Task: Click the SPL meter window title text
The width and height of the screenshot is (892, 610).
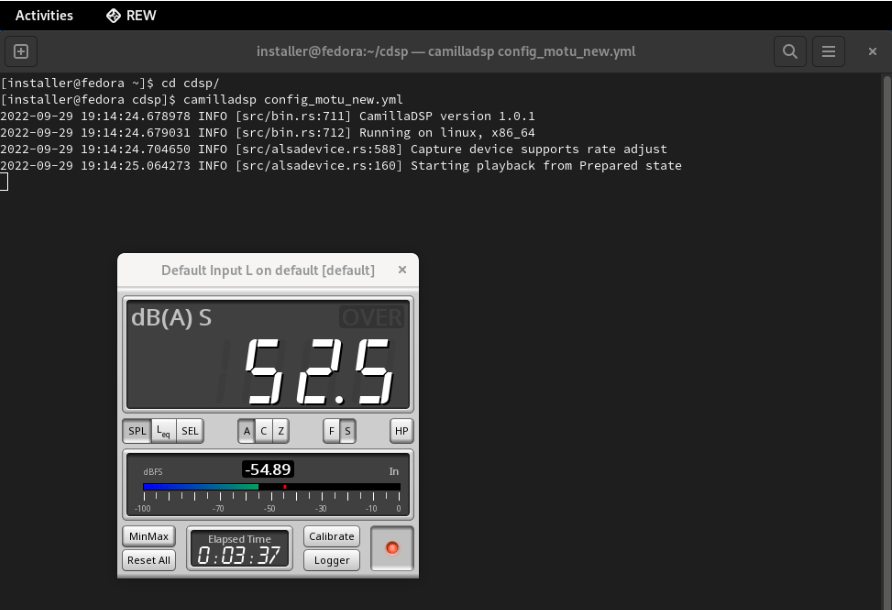Action: (268, 270)
